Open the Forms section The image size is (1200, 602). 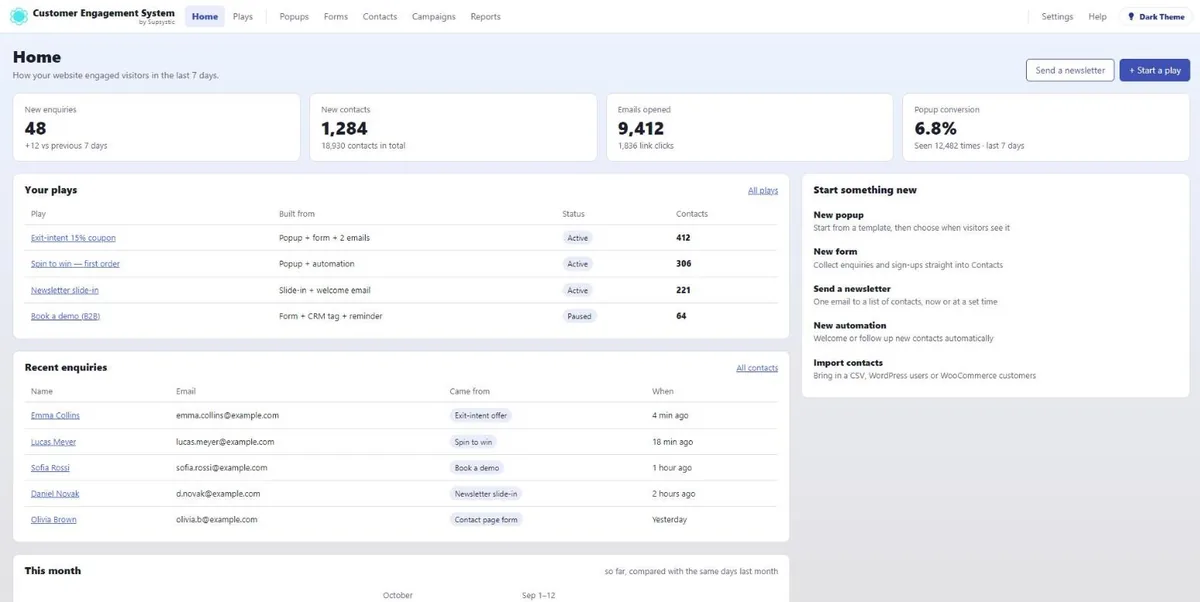click(336, 17)
